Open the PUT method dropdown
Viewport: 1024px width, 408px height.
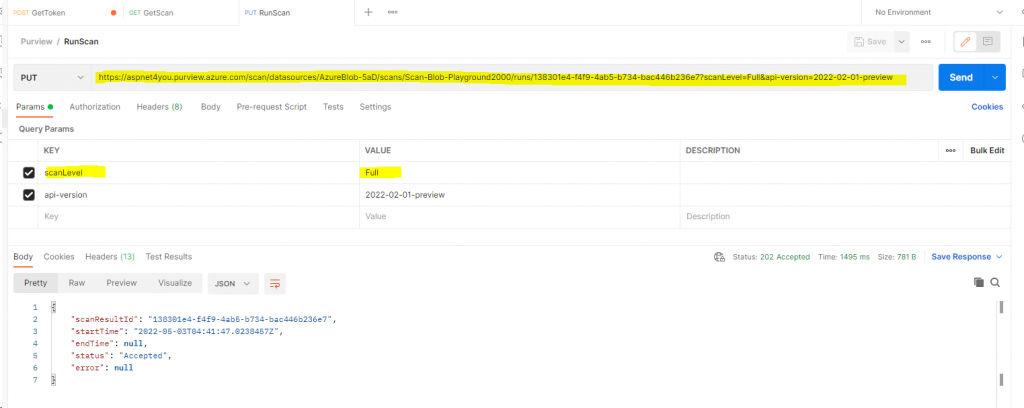coord(53,78)
